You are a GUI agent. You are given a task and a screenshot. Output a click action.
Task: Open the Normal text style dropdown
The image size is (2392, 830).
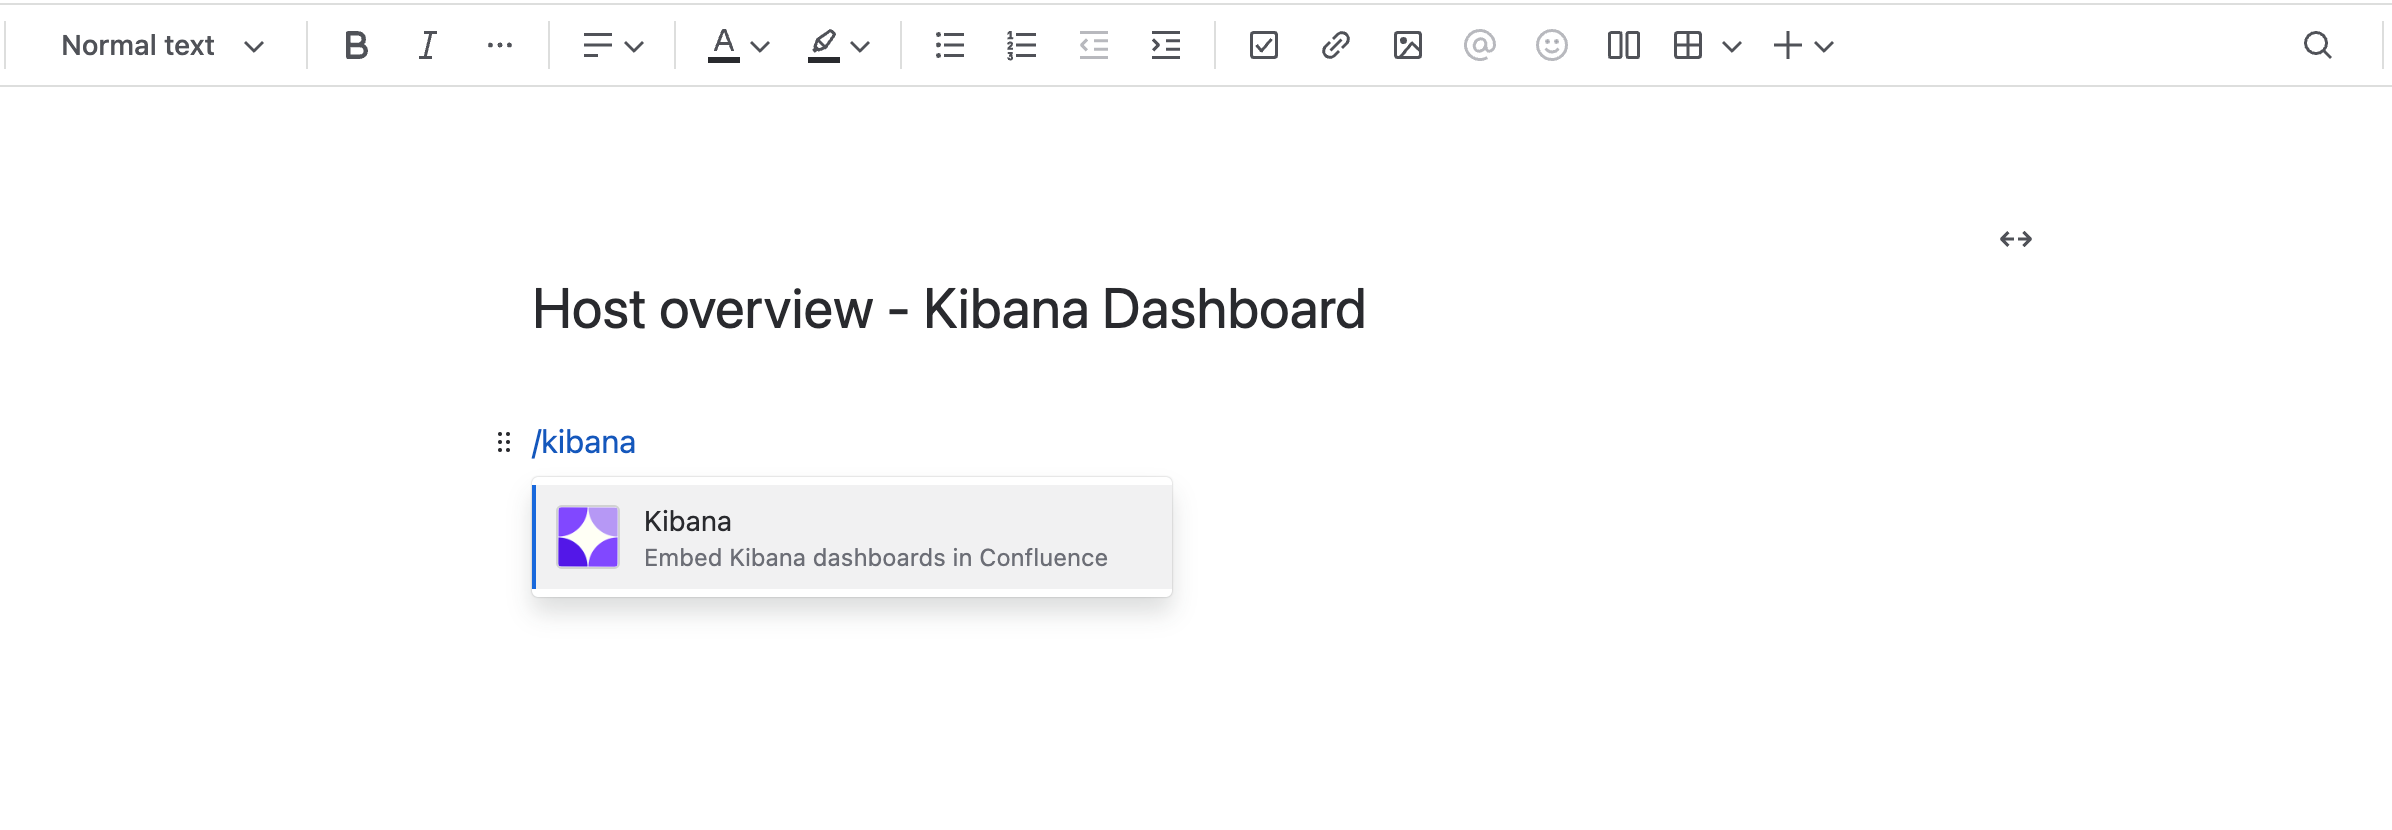[163, 45]
